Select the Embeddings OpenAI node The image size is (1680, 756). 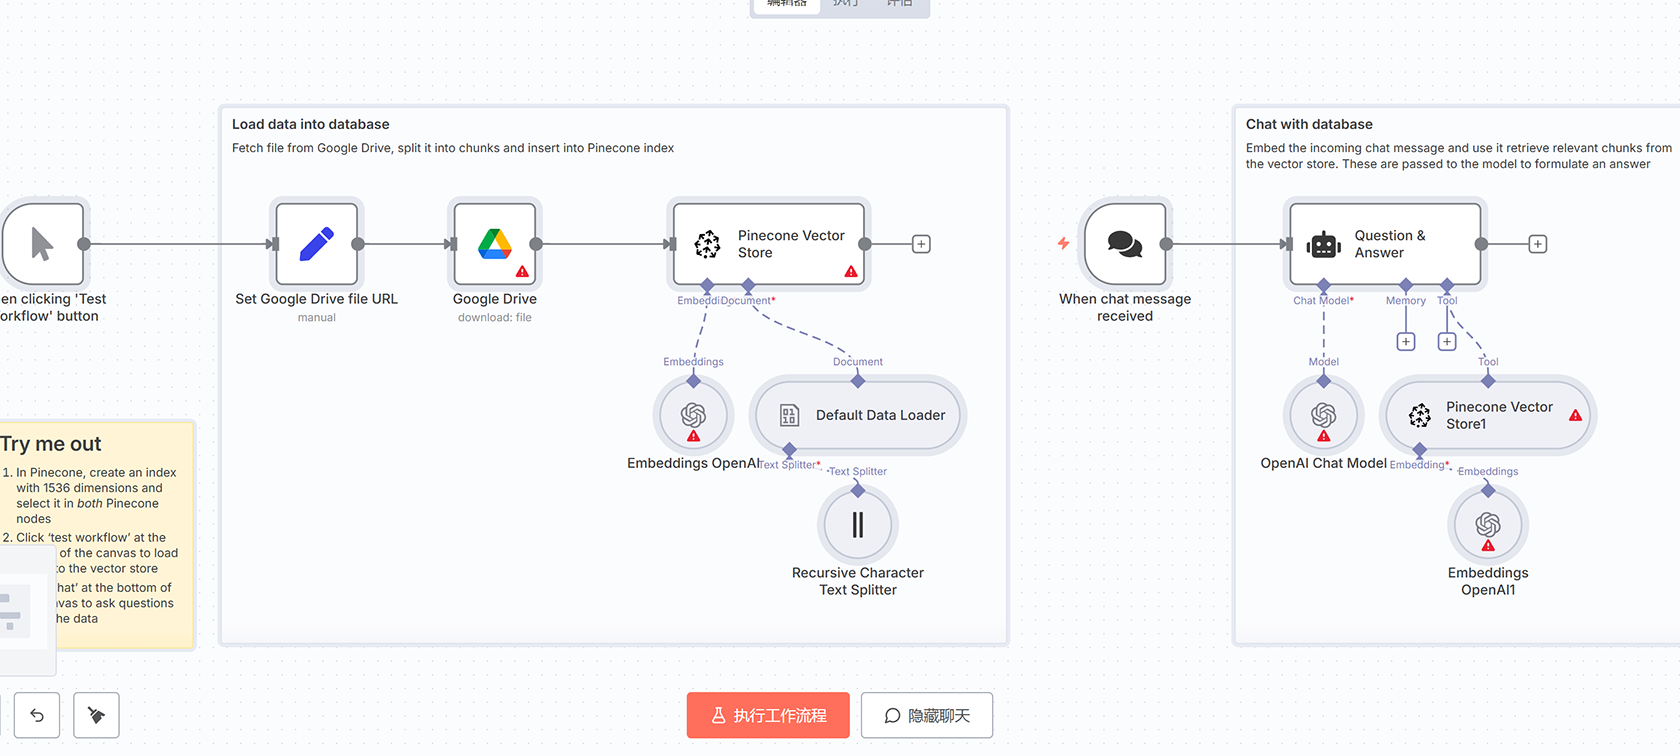693,415
